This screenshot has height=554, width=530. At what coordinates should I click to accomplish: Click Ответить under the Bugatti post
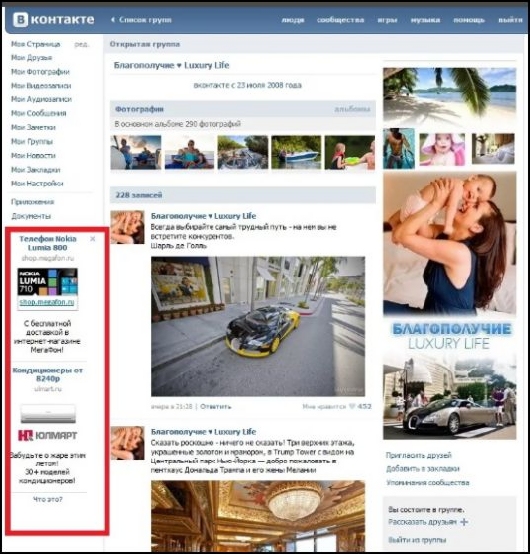(216, 406)
